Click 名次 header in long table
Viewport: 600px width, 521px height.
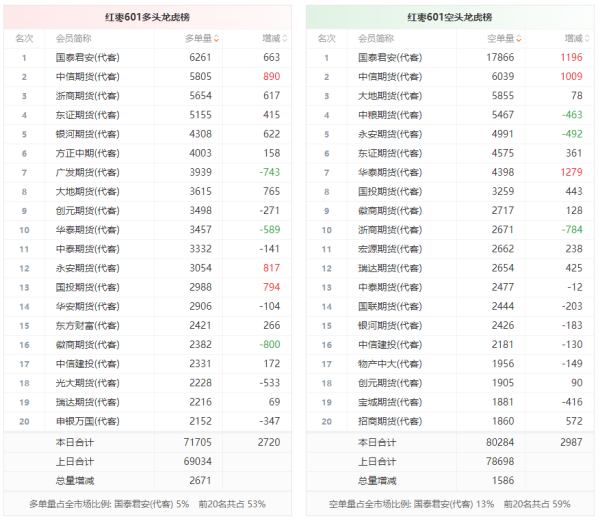(x=24, y=39)
